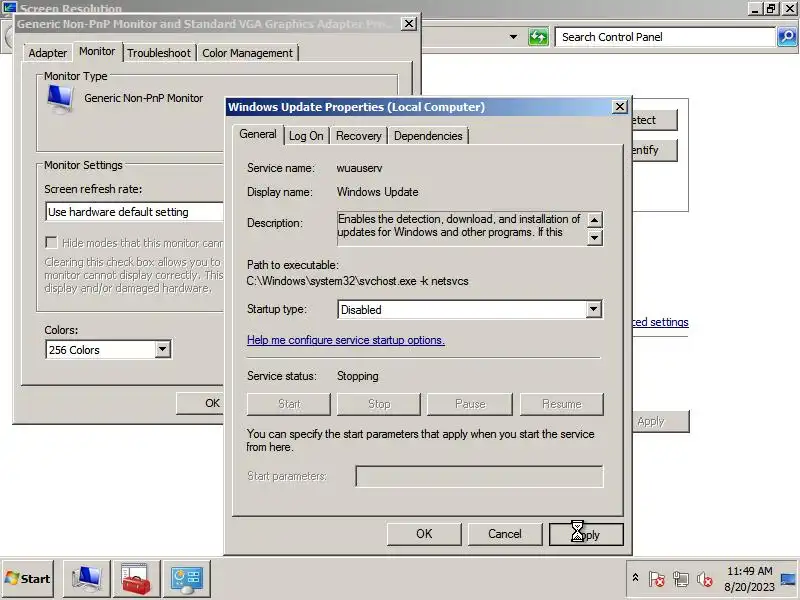Image resolution: width=800 pixels, height=600 pixels.
Task: Click the Start service button
Action: tap(289, 404)
